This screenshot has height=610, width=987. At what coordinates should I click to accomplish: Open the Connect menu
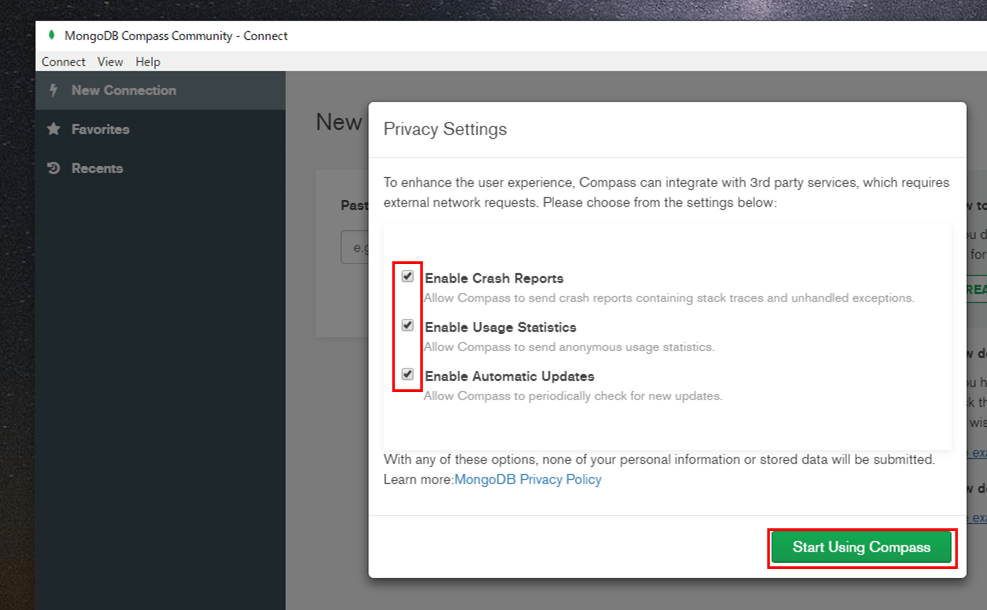(x=63, y=62)
